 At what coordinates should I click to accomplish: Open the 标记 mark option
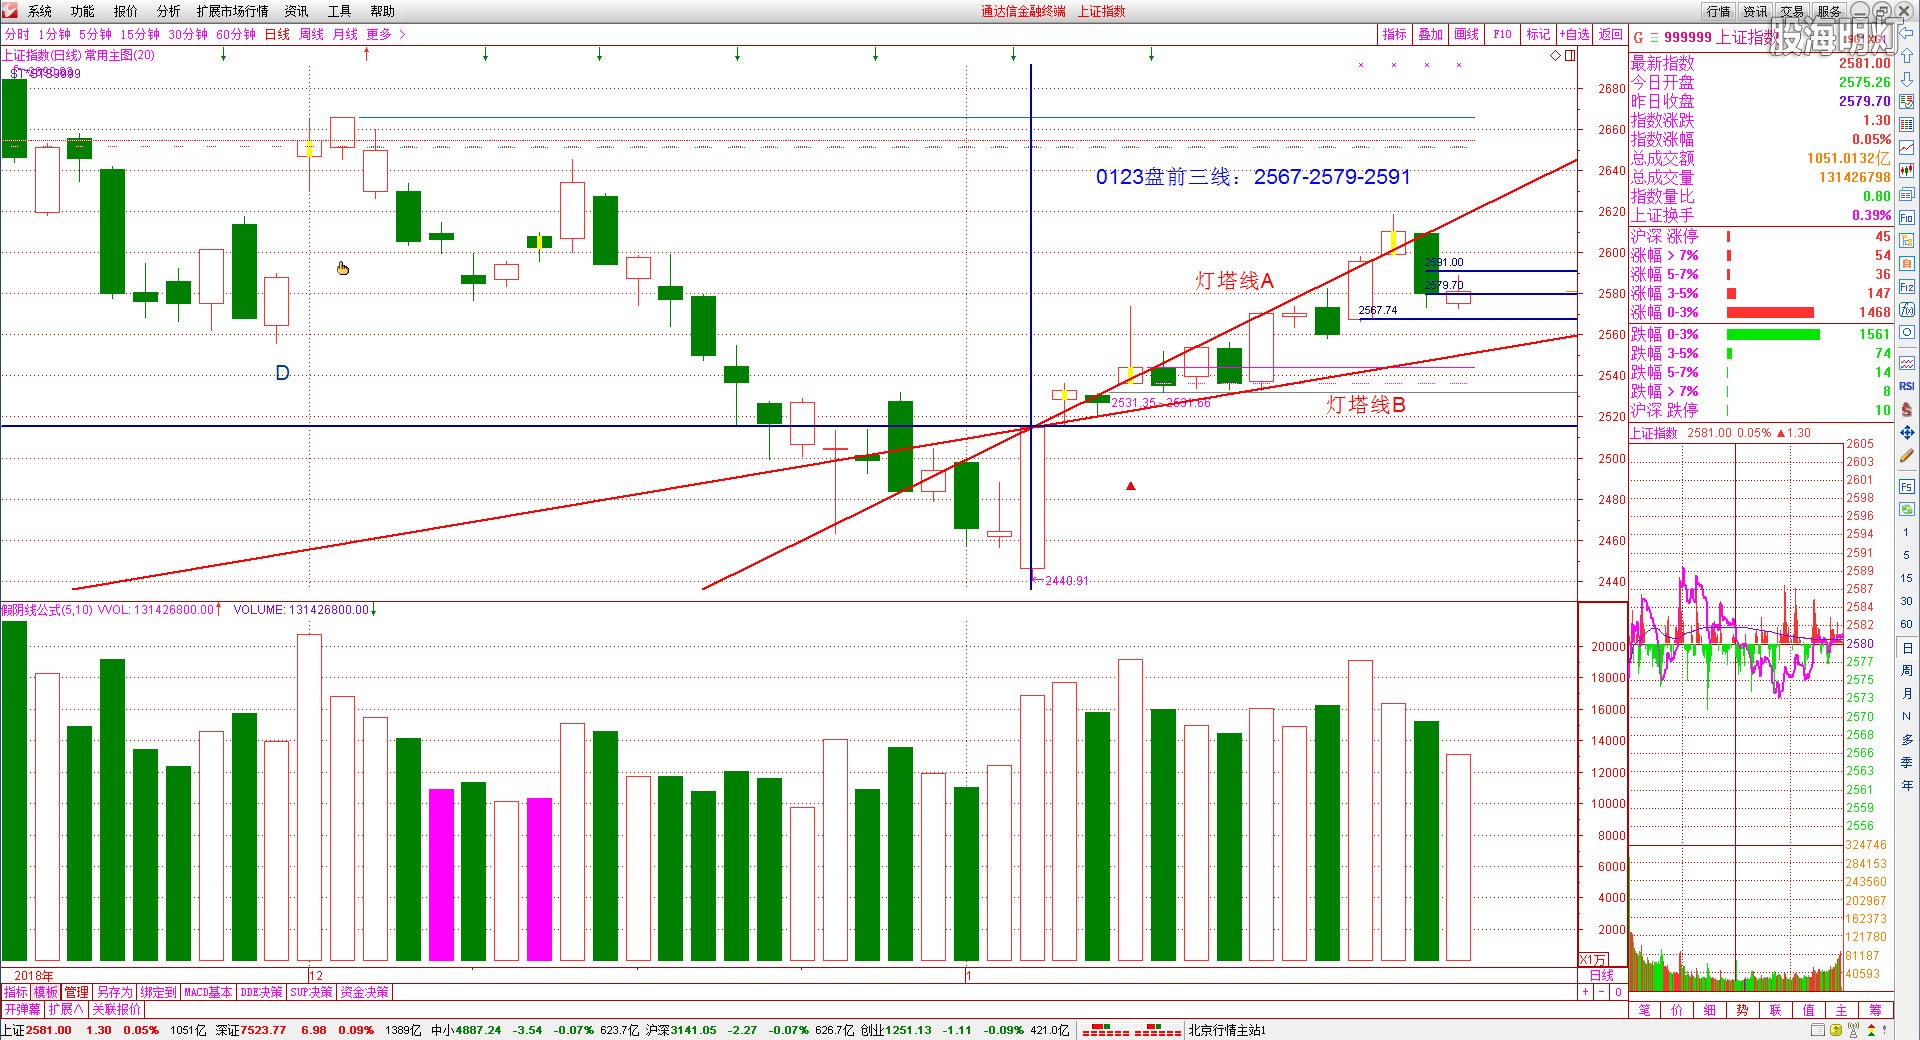[x=1538, y=34]
